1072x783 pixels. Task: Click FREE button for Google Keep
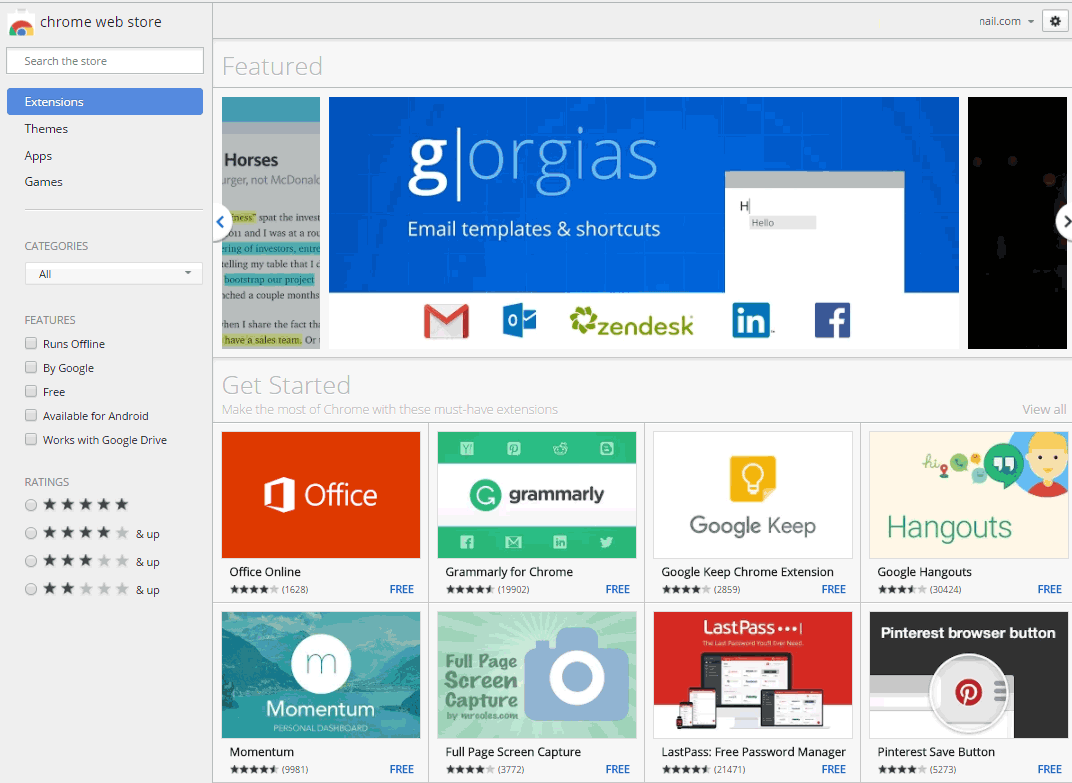point(834,589)
